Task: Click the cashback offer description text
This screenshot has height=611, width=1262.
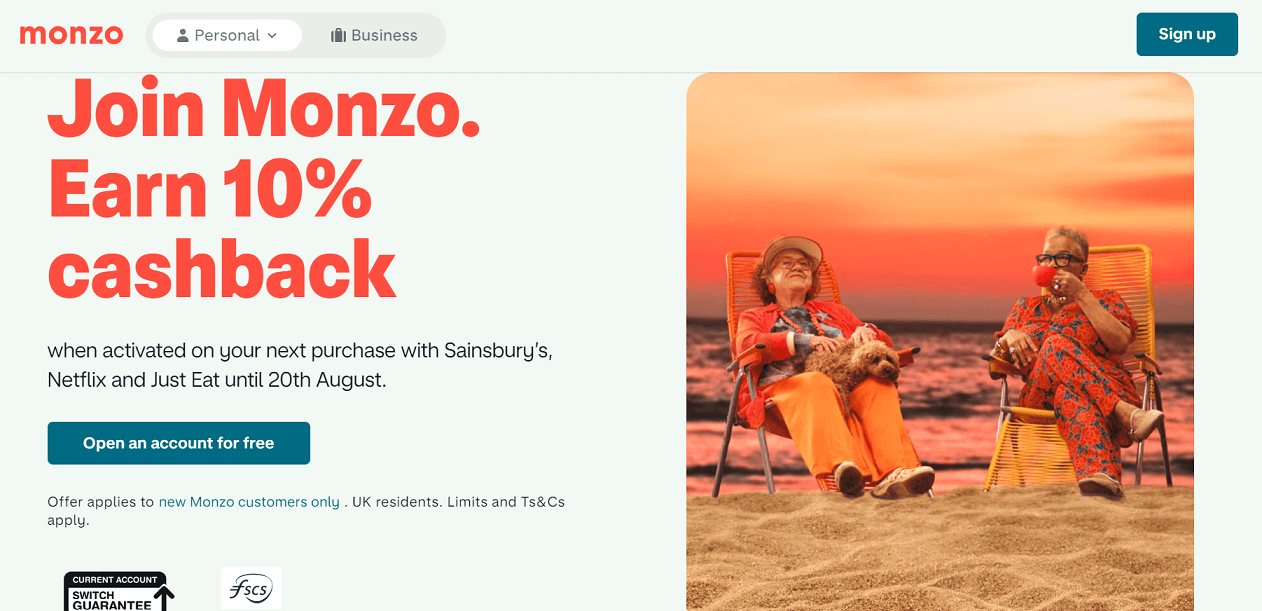Action: [x=300, y=365]
